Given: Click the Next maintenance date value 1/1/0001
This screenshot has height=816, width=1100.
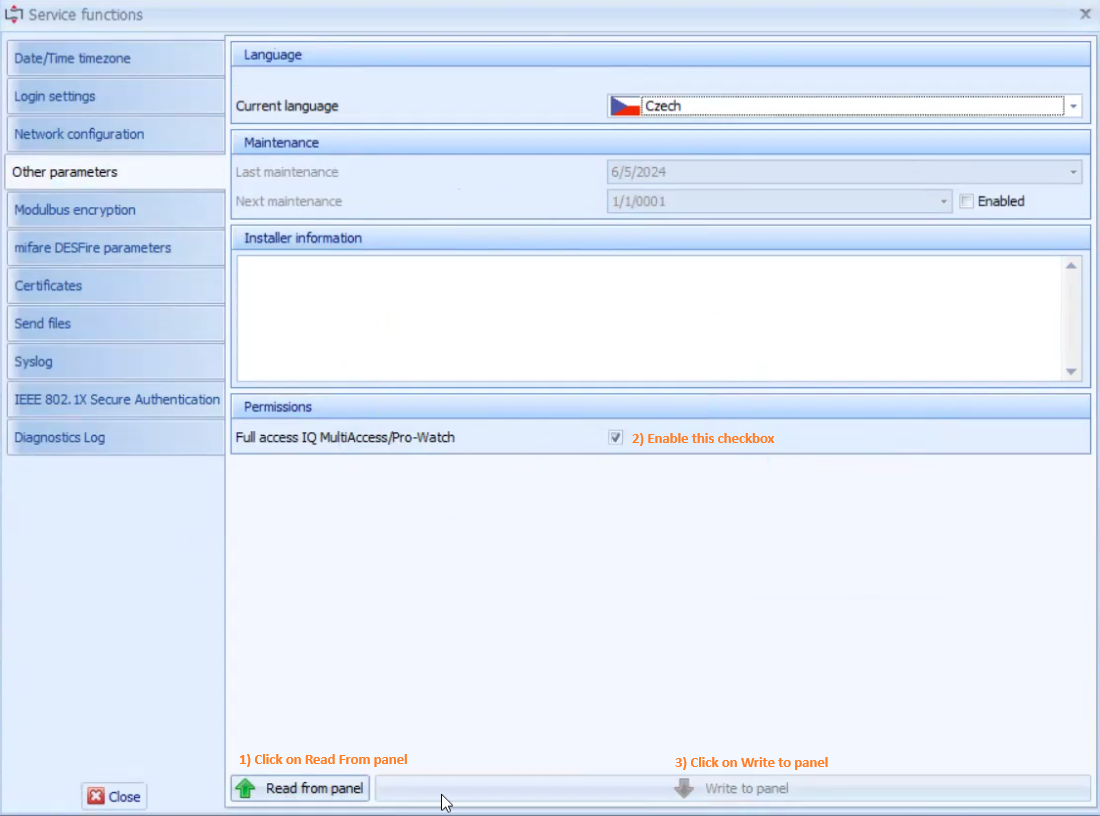Looking at the screenshot, I should (x=638, y=201).
